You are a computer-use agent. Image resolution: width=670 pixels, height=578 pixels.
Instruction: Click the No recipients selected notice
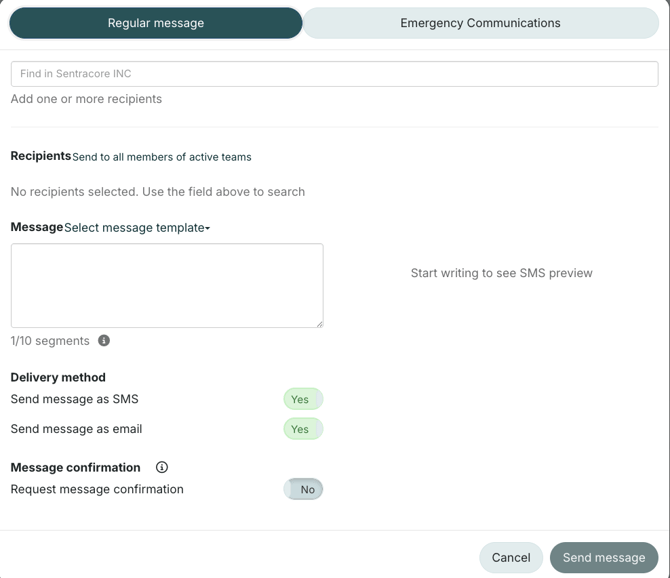coord(157,192)
